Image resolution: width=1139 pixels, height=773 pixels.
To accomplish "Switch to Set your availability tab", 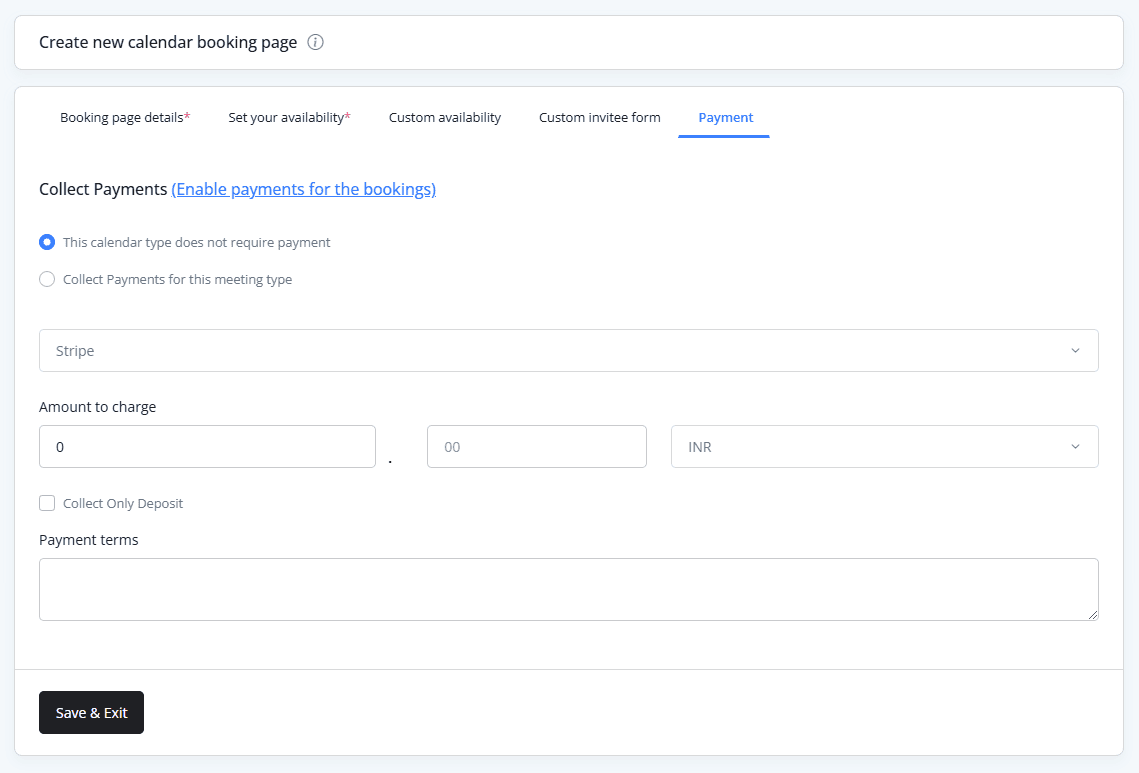I will pyautogui.click(x=289, y=117).
